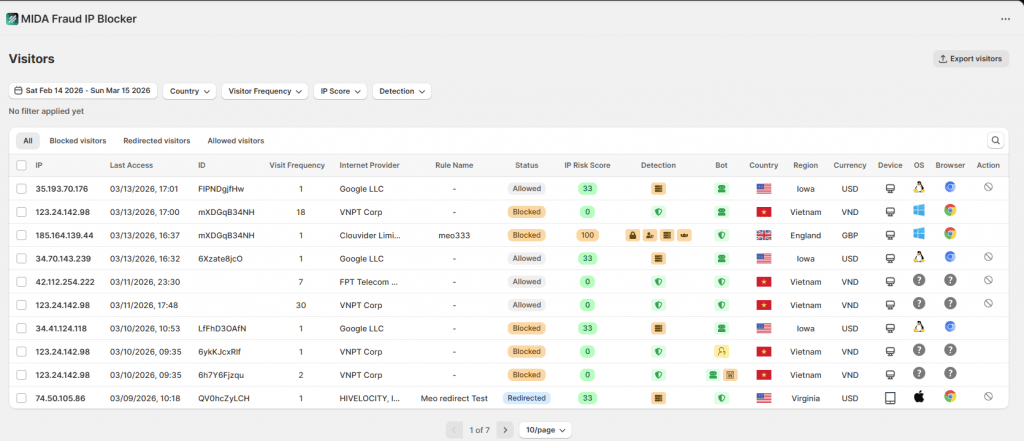Click the search icon above the table
1024x441 pixels.
tap(995, 141)
